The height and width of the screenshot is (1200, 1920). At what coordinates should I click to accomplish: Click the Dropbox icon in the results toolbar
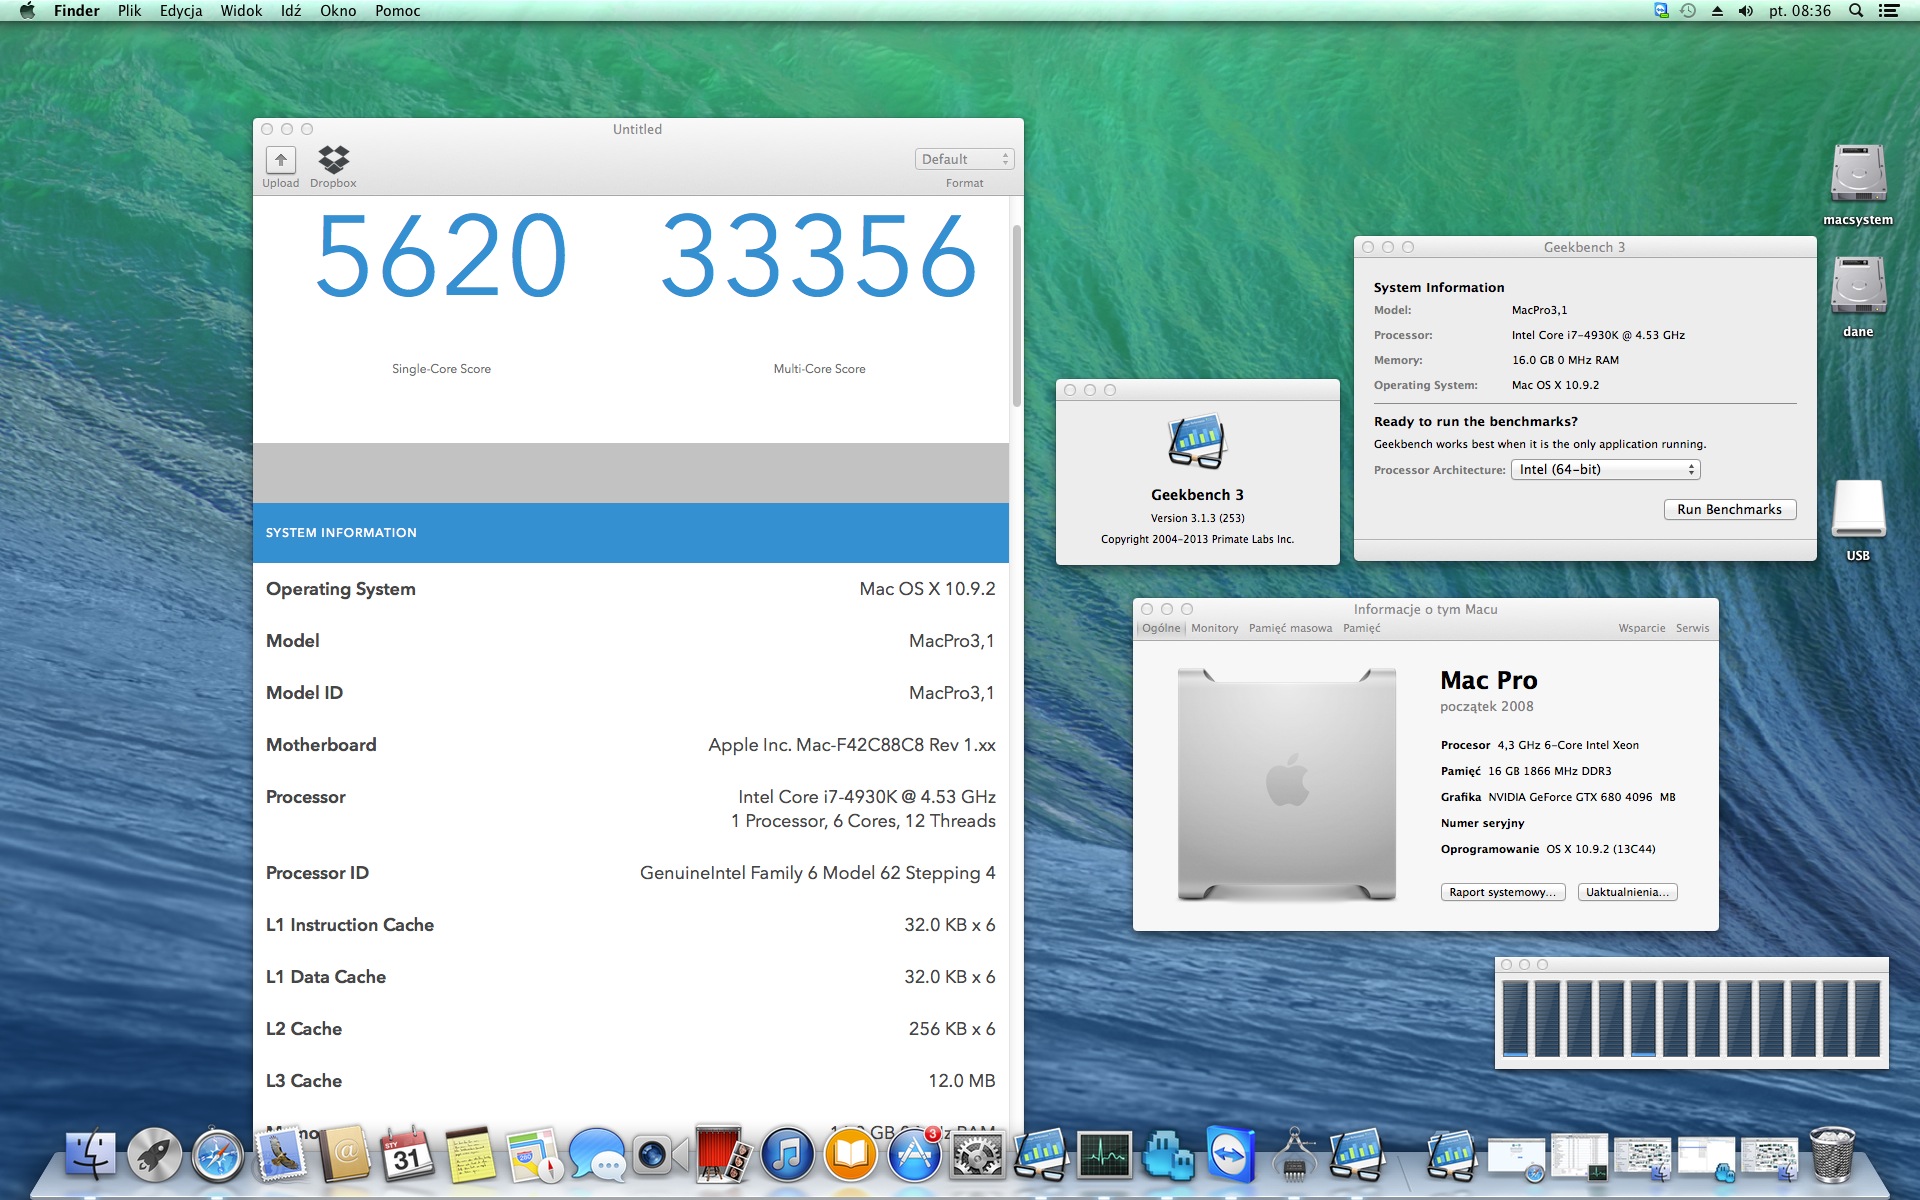click(x=333, y=160)
